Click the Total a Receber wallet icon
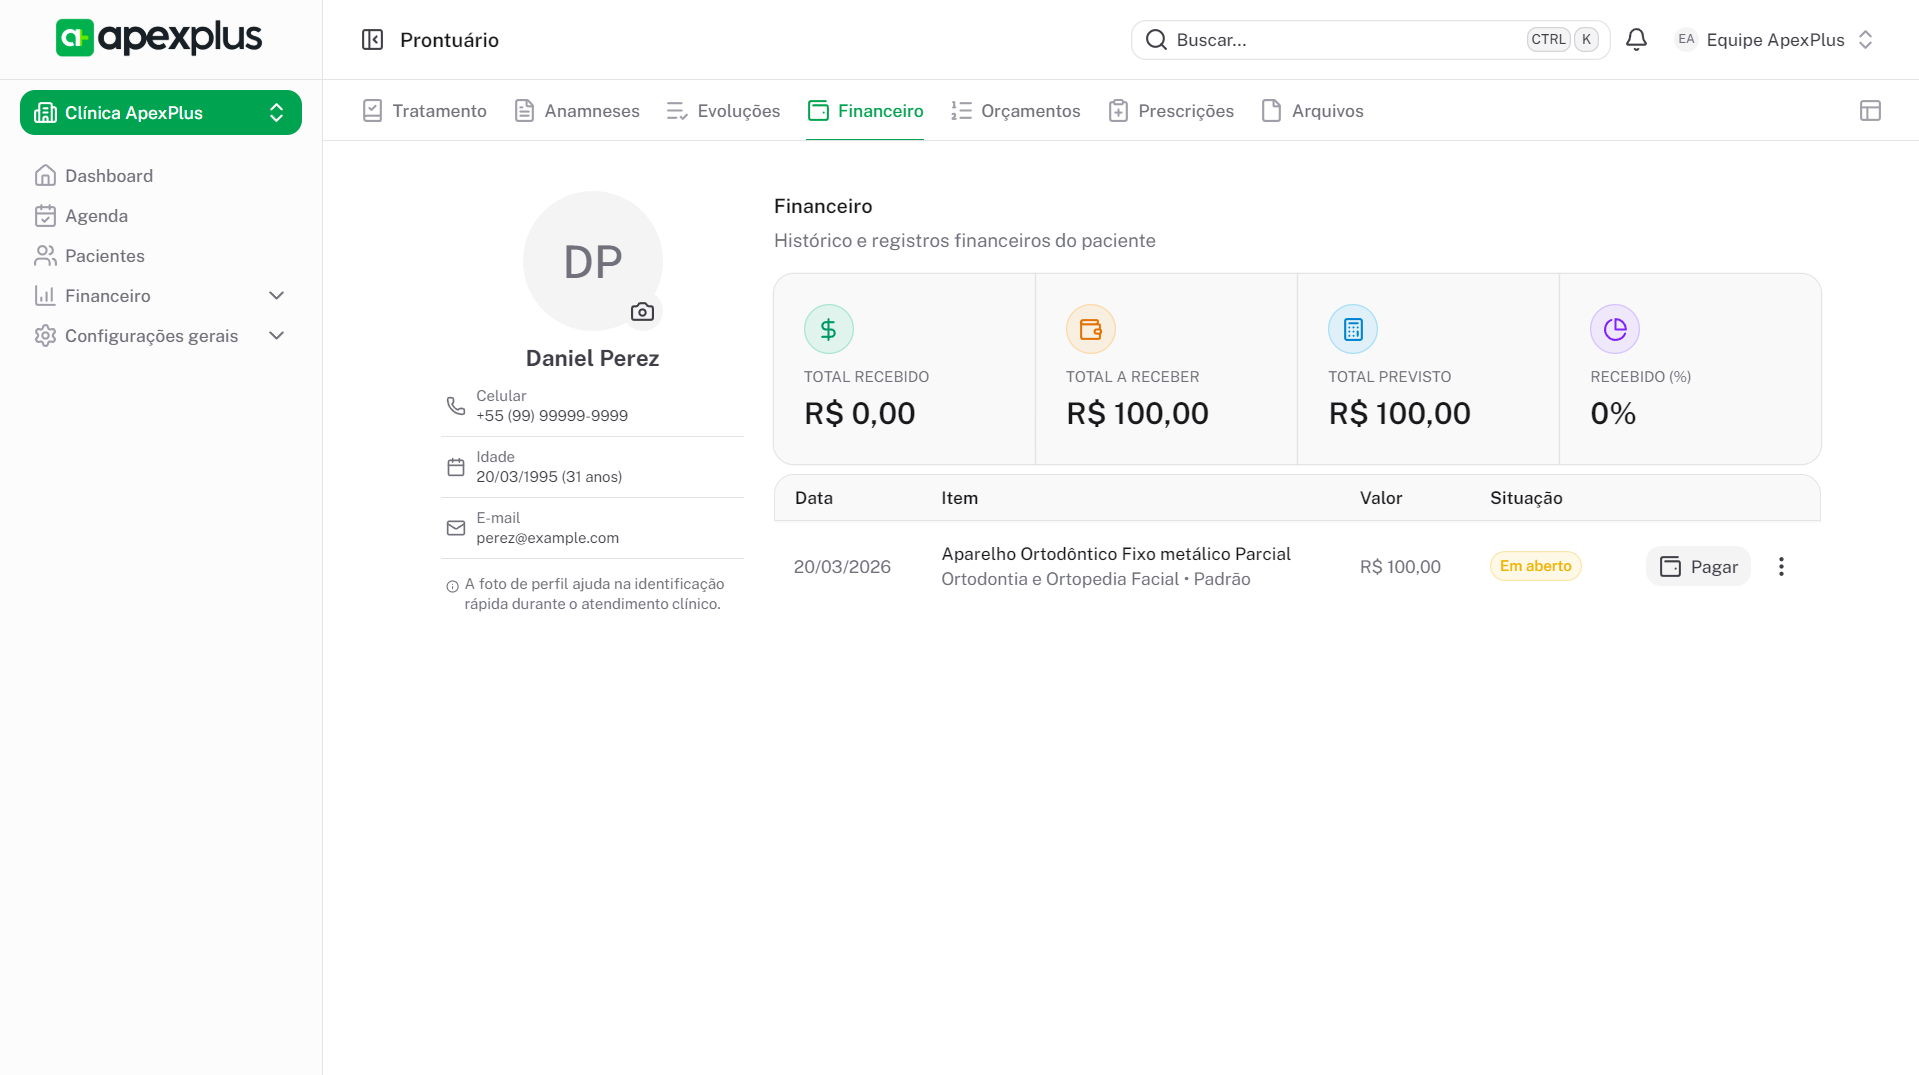Screen dimensions: 1919x1075 point(1090,329)
